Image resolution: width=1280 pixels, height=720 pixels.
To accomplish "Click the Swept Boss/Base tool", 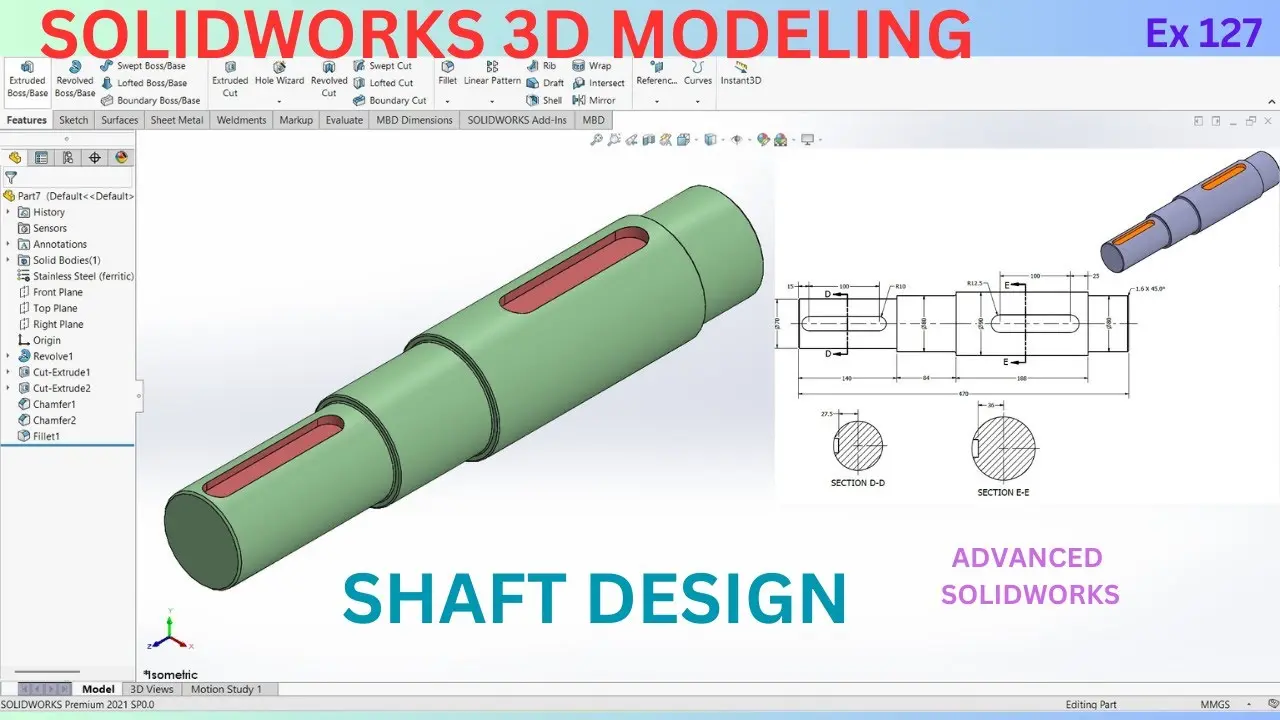I will (143, 66).
